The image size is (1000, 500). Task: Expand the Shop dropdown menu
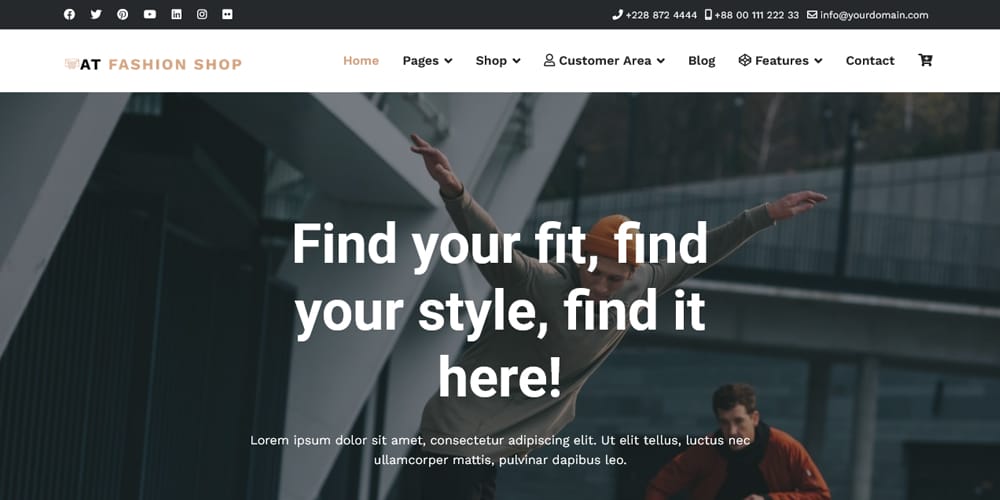click(498, 61)
